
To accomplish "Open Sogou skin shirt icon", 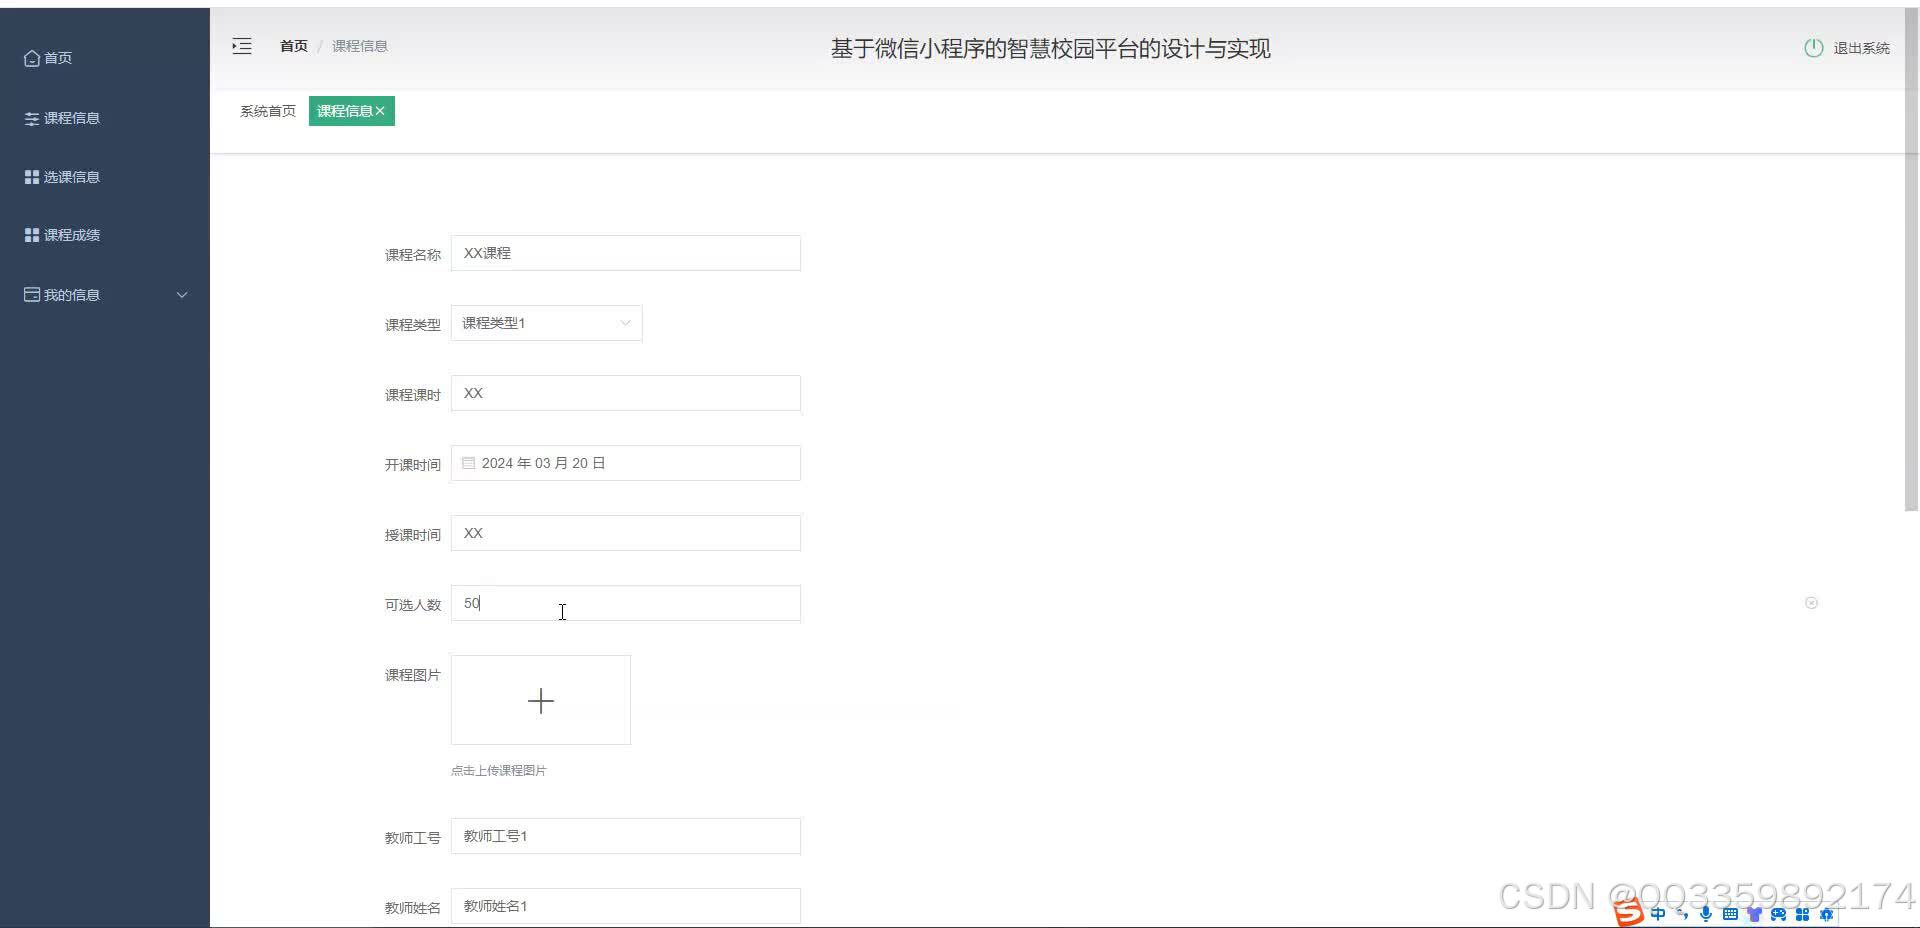I will pos(1754,914).
